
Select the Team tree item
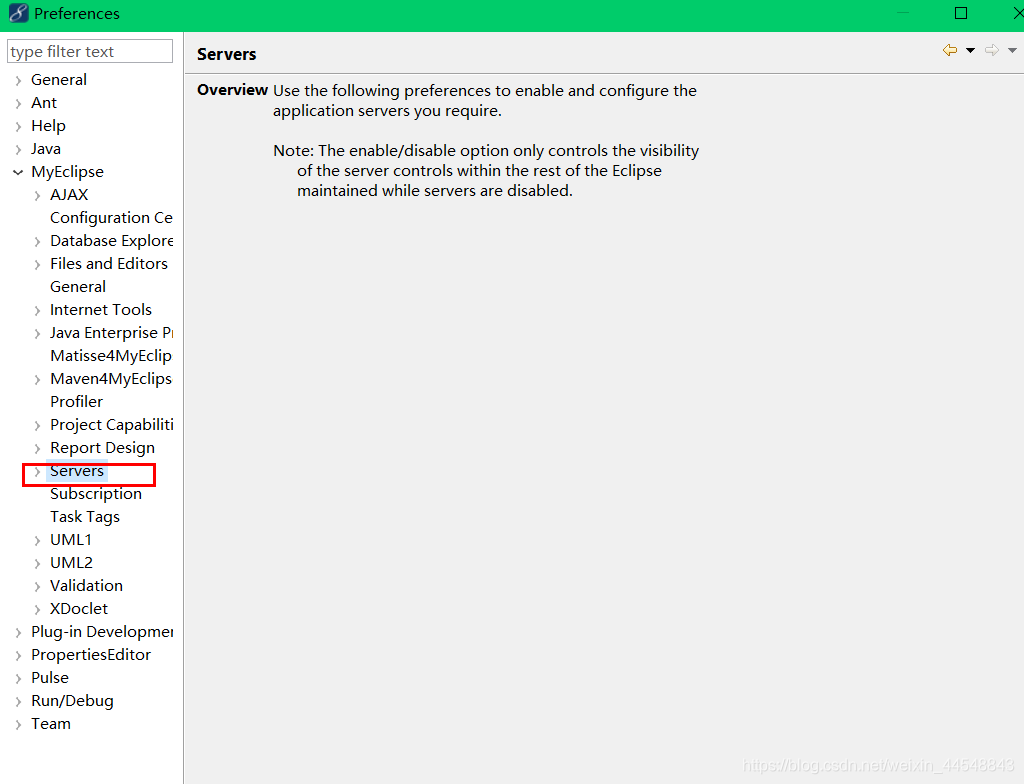pyautogui.click(x=51, y=724)
